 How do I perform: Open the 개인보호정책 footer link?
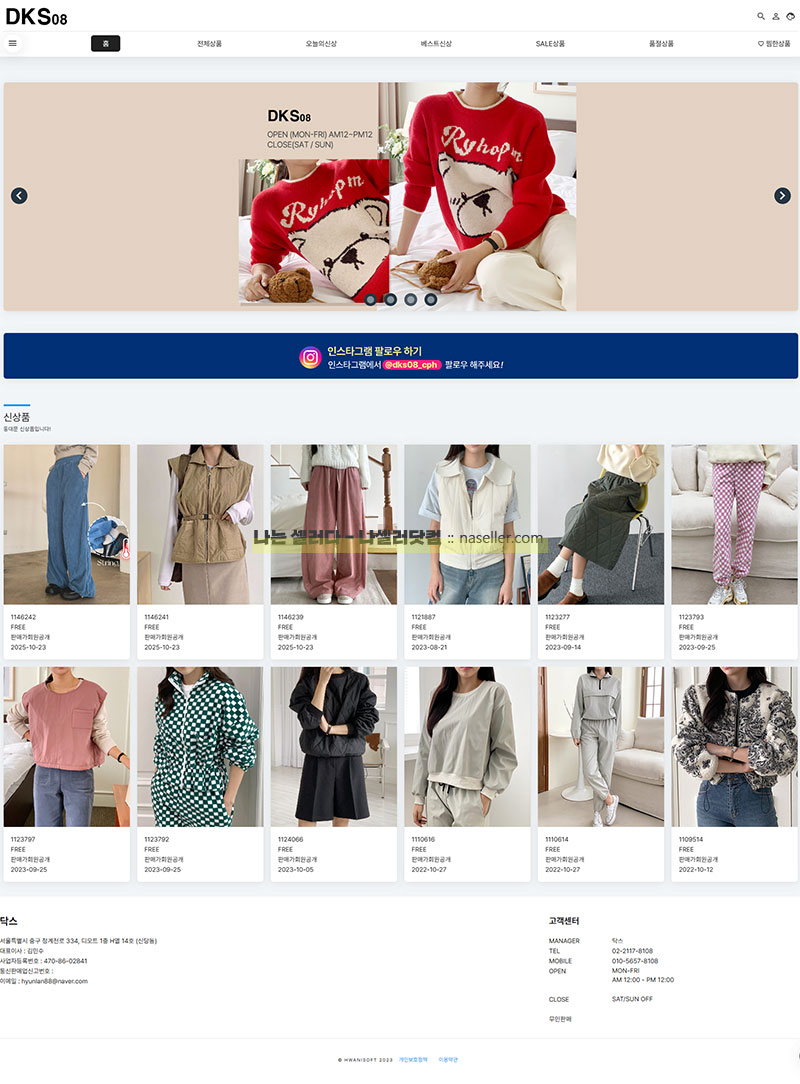click(x=413, y=1060)
